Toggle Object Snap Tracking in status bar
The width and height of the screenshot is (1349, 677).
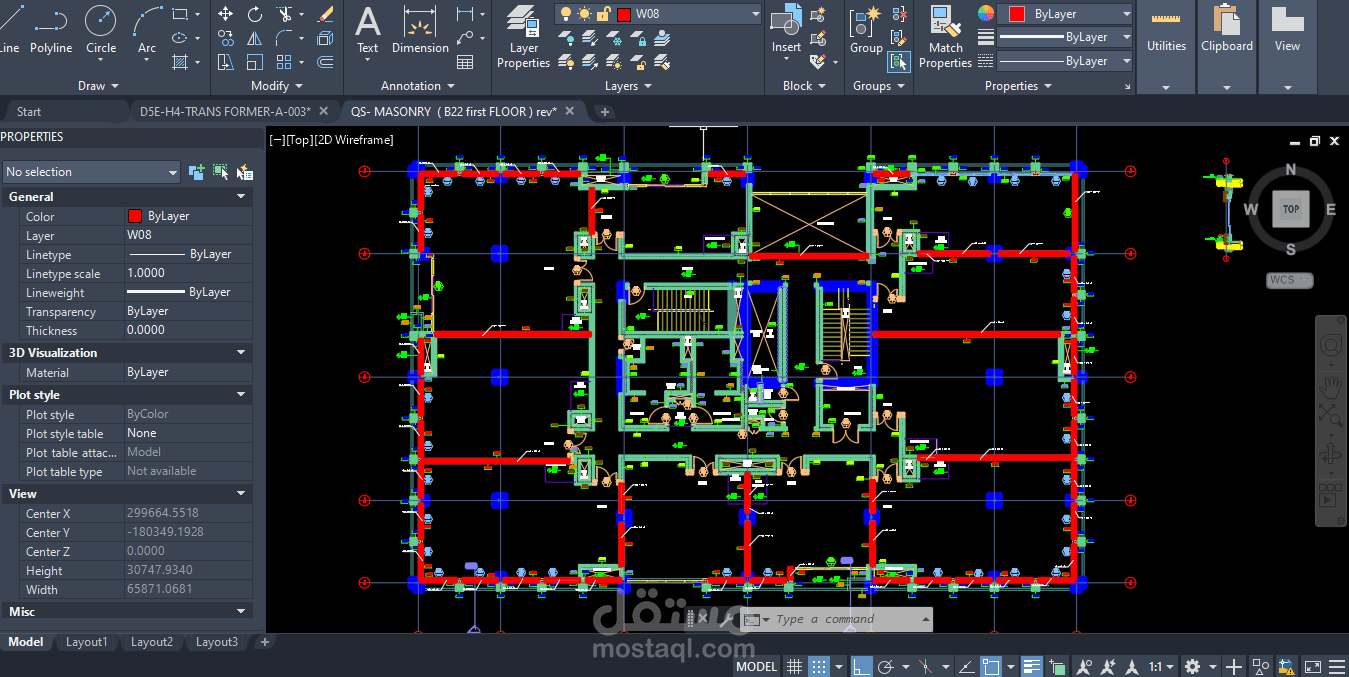pos(966,666)
